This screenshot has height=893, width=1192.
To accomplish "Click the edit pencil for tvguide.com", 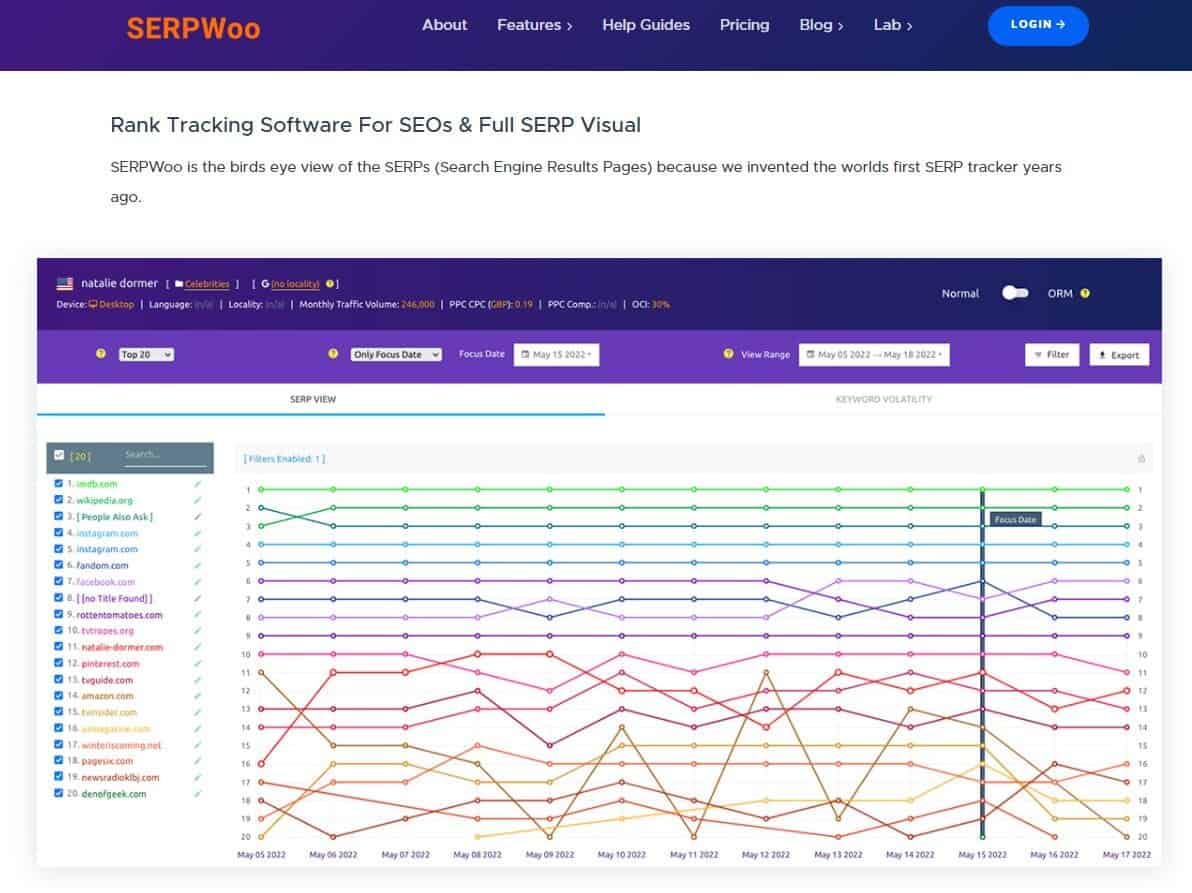I will [x=198, y=679].
